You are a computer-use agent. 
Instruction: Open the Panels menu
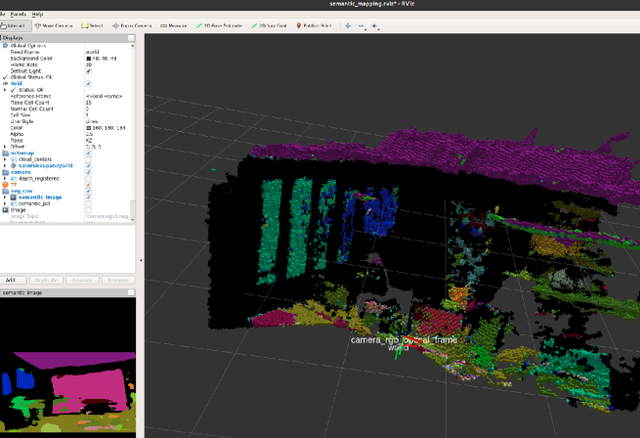pyautogui.click(x=17, y=15)
